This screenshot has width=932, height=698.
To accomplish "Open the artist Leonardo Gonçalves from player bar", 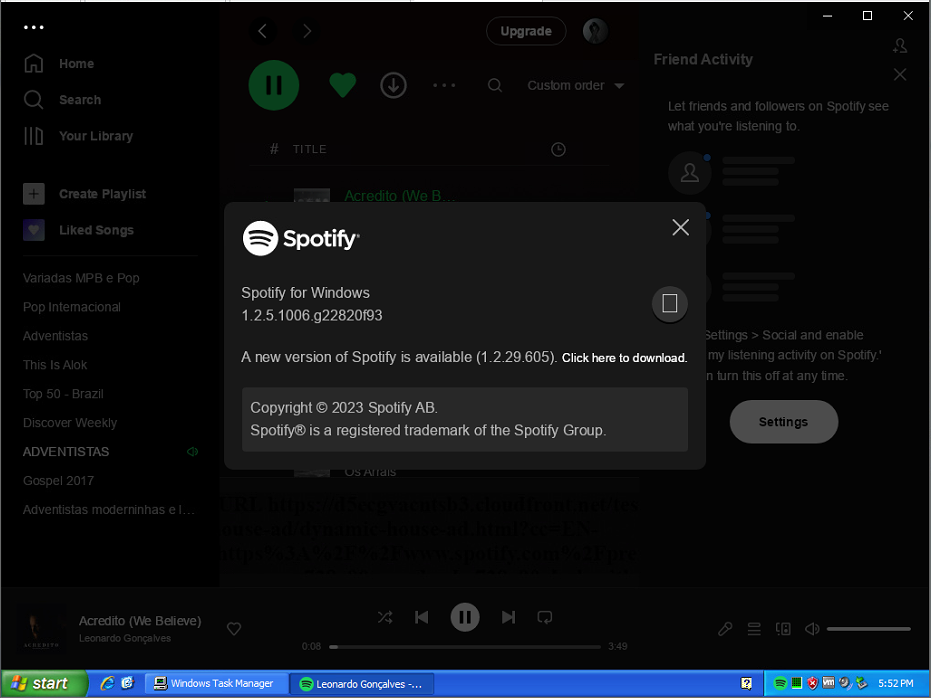I will click(x=125, y=639).
